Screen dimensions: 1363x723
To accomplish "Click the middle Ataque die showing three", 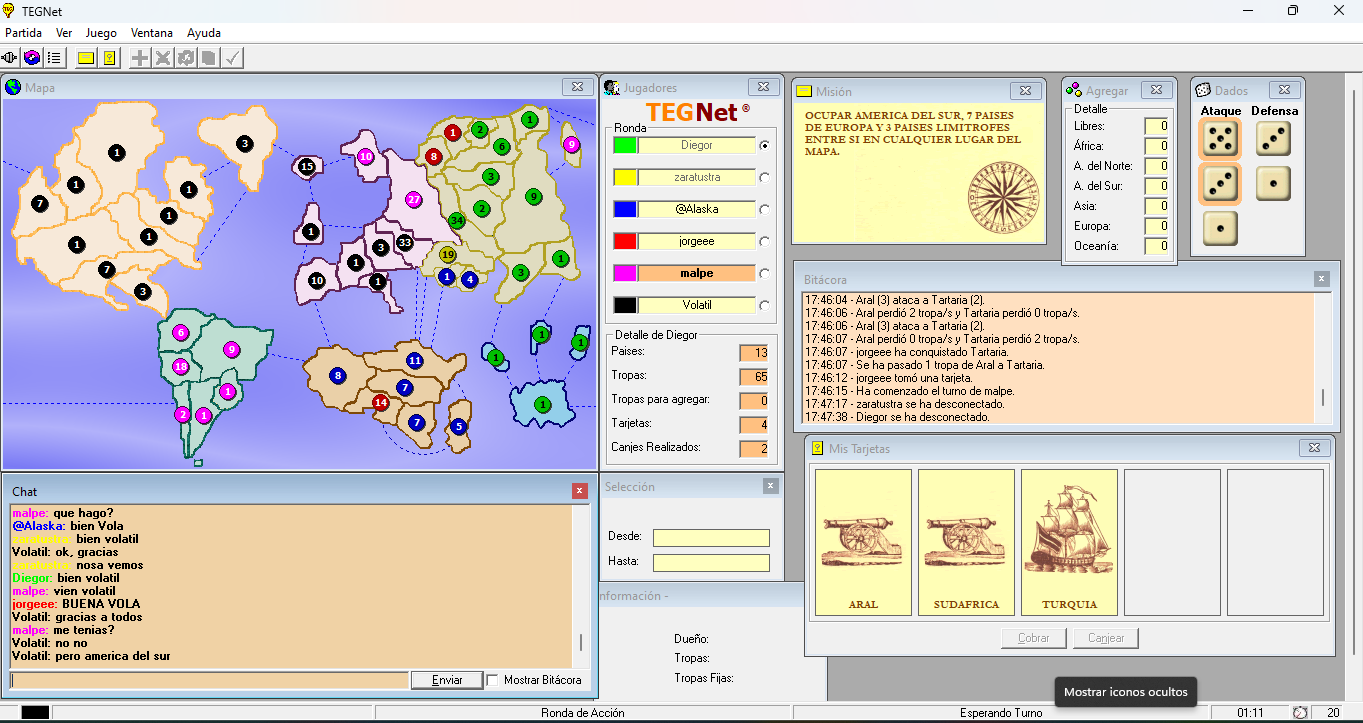I will 1219,184.
